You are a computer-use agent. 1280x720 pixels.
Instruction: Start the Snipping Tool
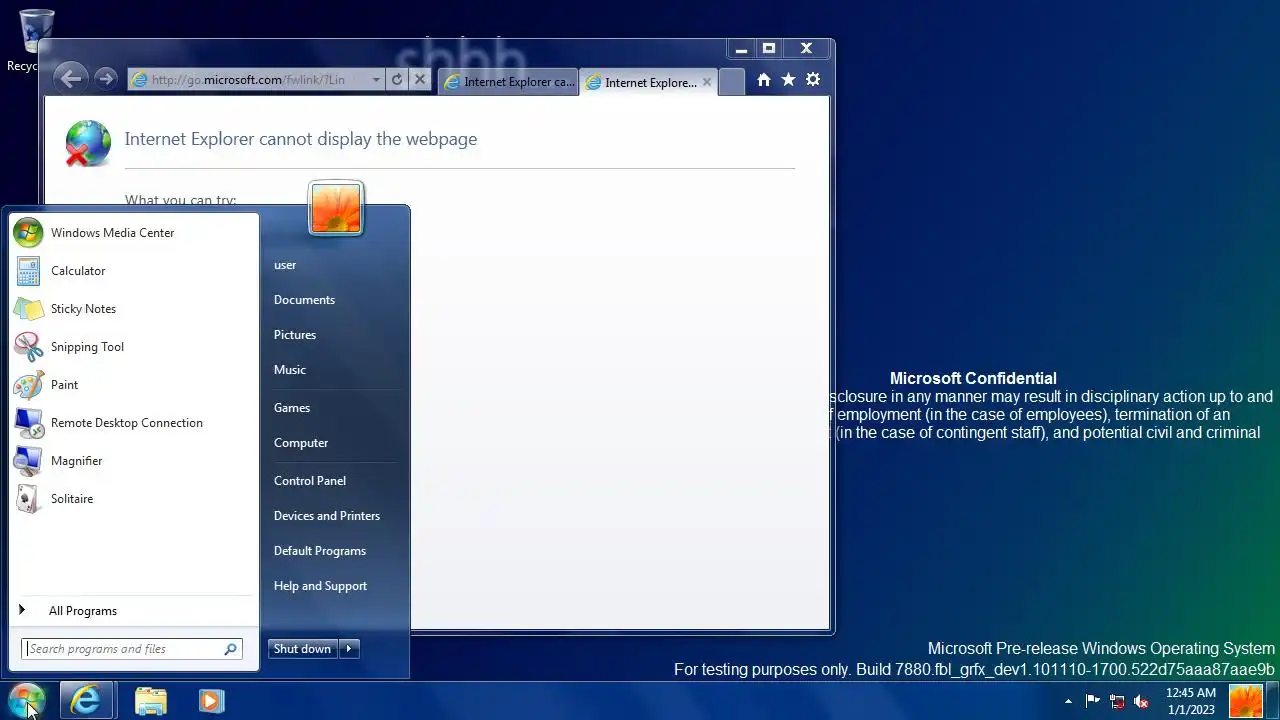click(133, 347)
